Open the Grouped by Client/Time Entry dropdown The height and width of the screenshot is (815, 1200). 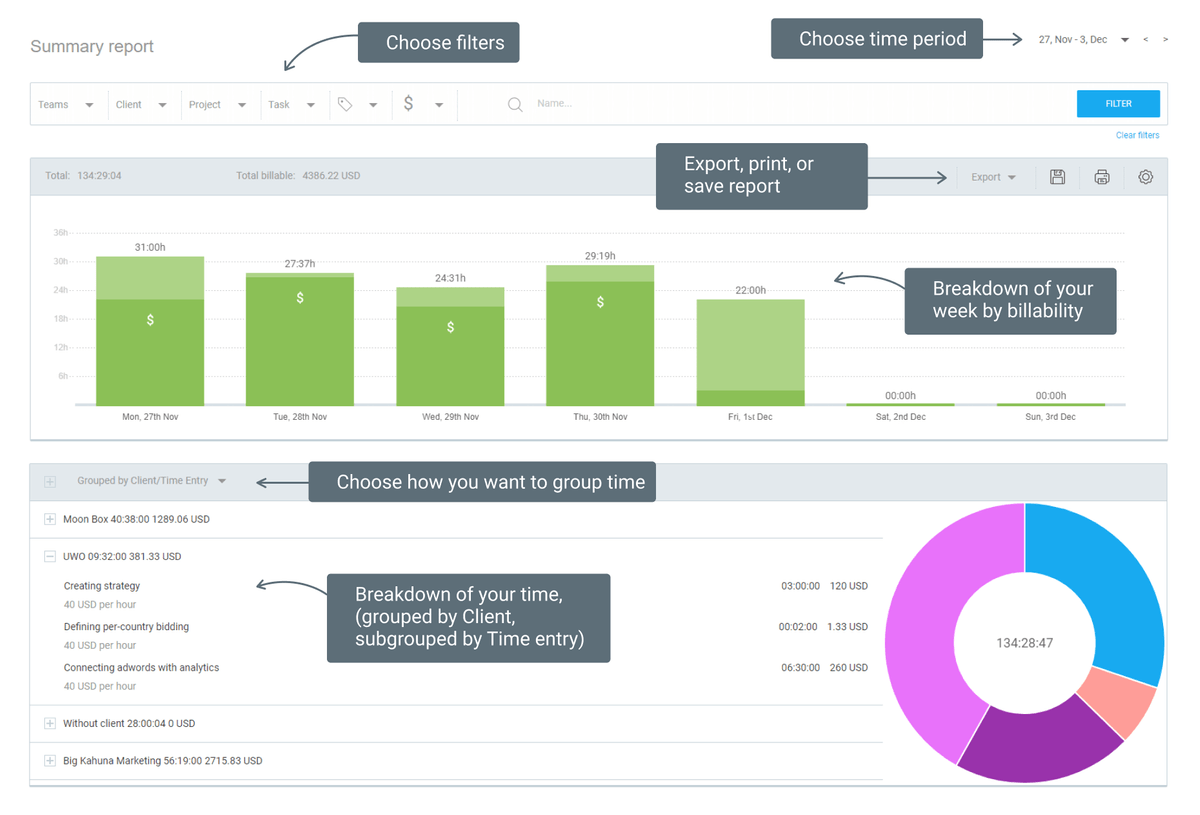152,481
